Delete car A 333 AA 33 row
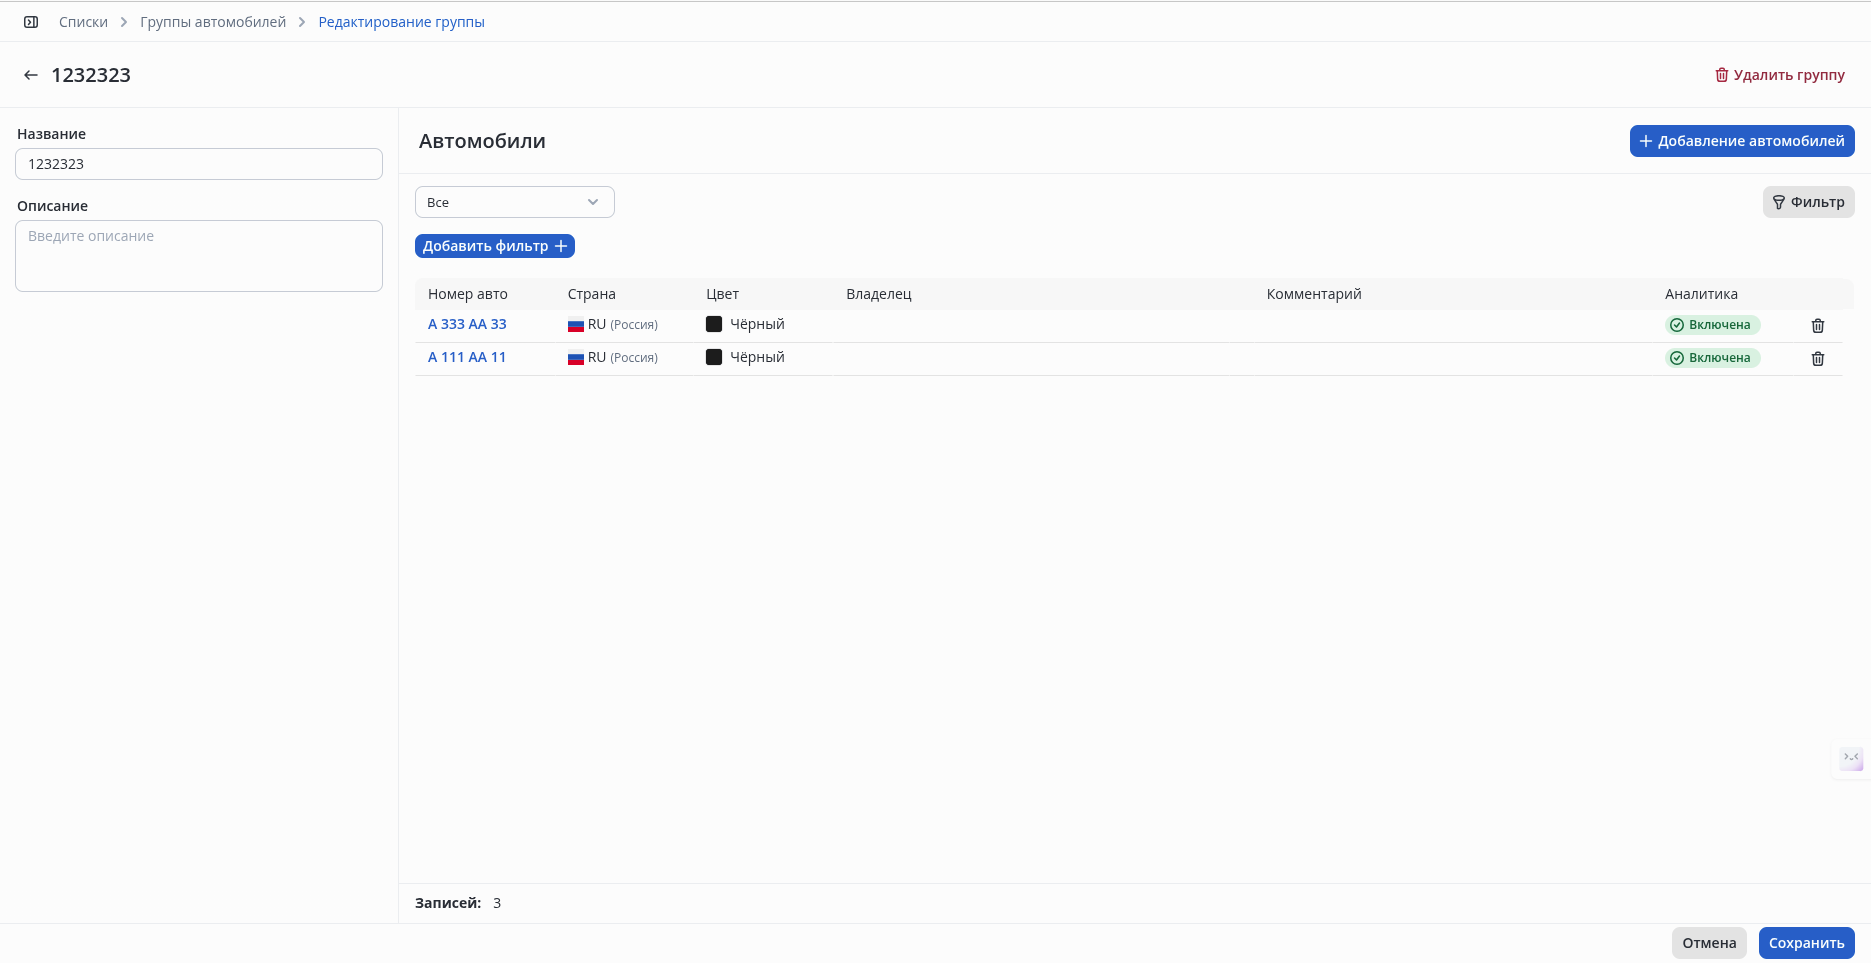This screenshot has width=1871, height=963. tap(1817, 325)
